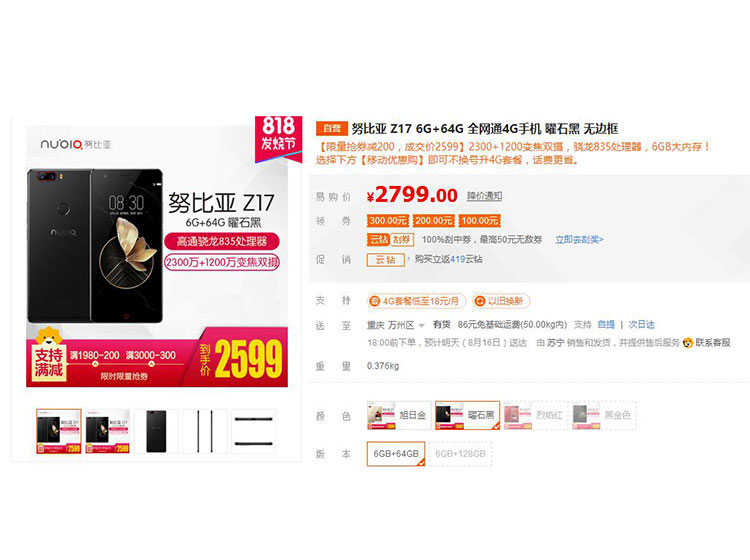Image resolution: width=750 pixels, height=560 pixels.
Task: Open the 以旧换新 trade-in badge
Action: click(501, 301)
